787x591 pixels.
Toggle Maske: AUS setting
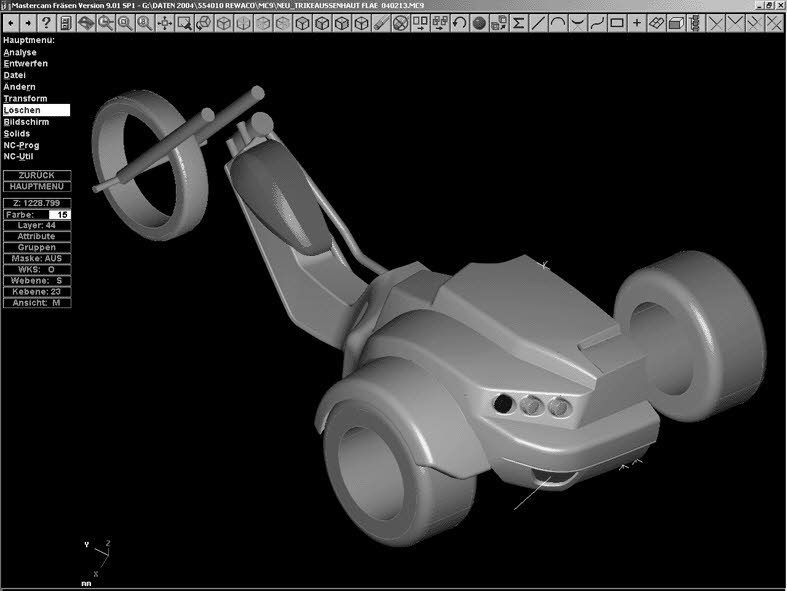pyautogui.click(x=37, y=258)
